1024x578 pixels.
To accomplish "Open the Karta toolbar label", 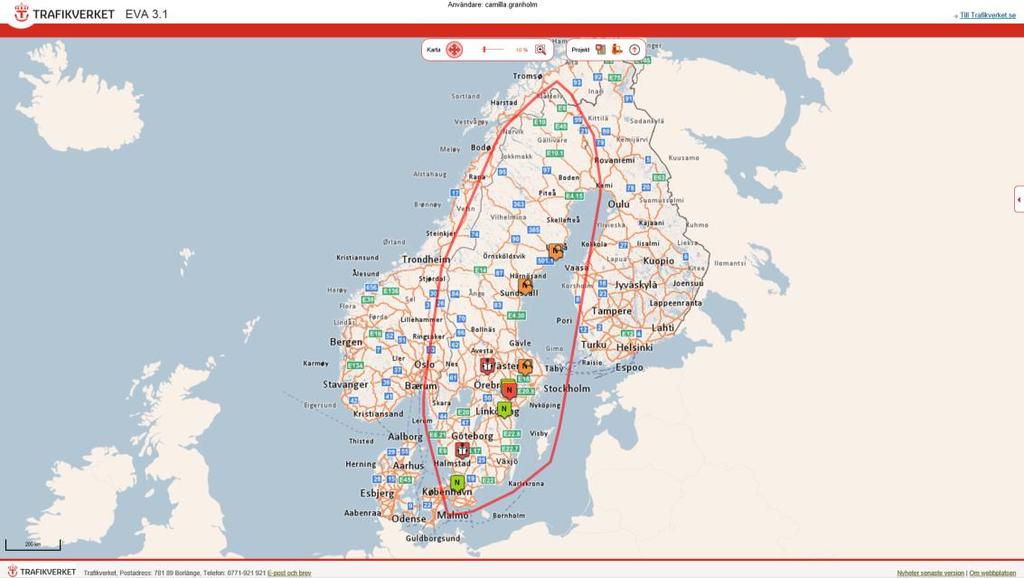I will 434,50.
